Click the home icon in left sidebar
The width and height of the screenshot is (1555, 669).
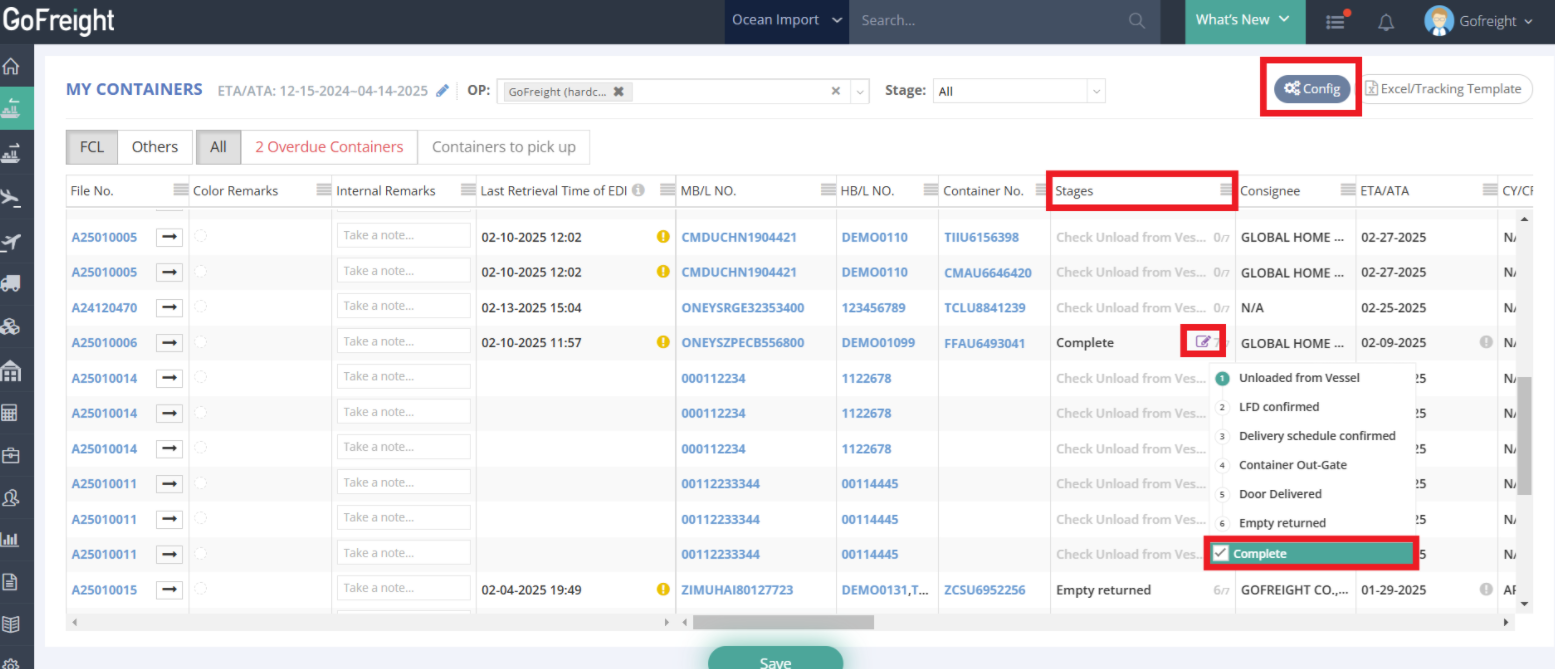click(12, 67)
